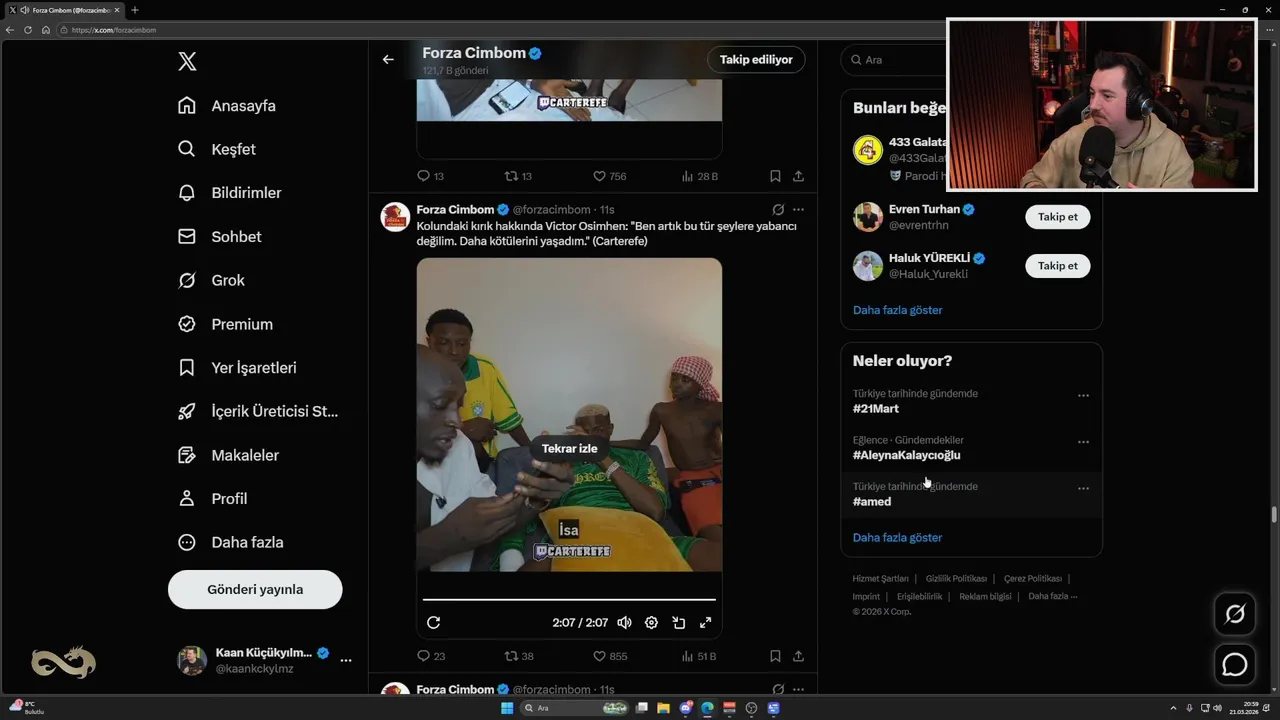
Task: Click the floating Grok button
Action: tap(1235, 614)
